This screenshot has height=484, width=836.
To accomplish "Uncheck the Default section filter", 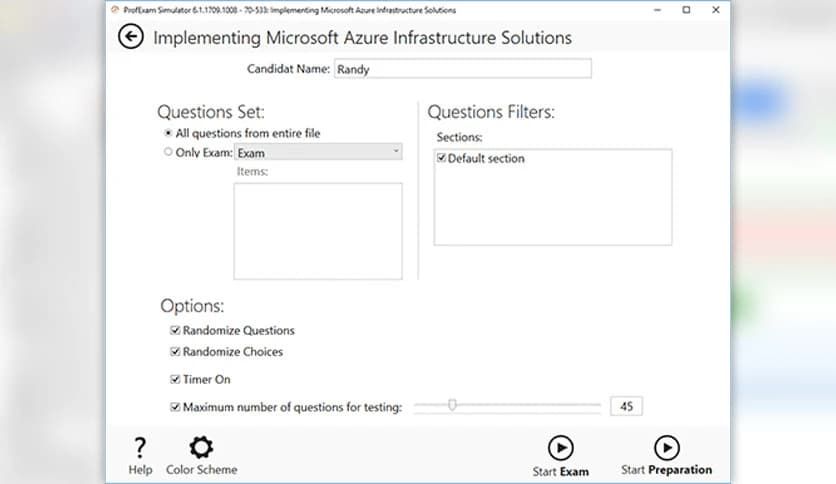I will pyautogui.click(x=441, y=159).
